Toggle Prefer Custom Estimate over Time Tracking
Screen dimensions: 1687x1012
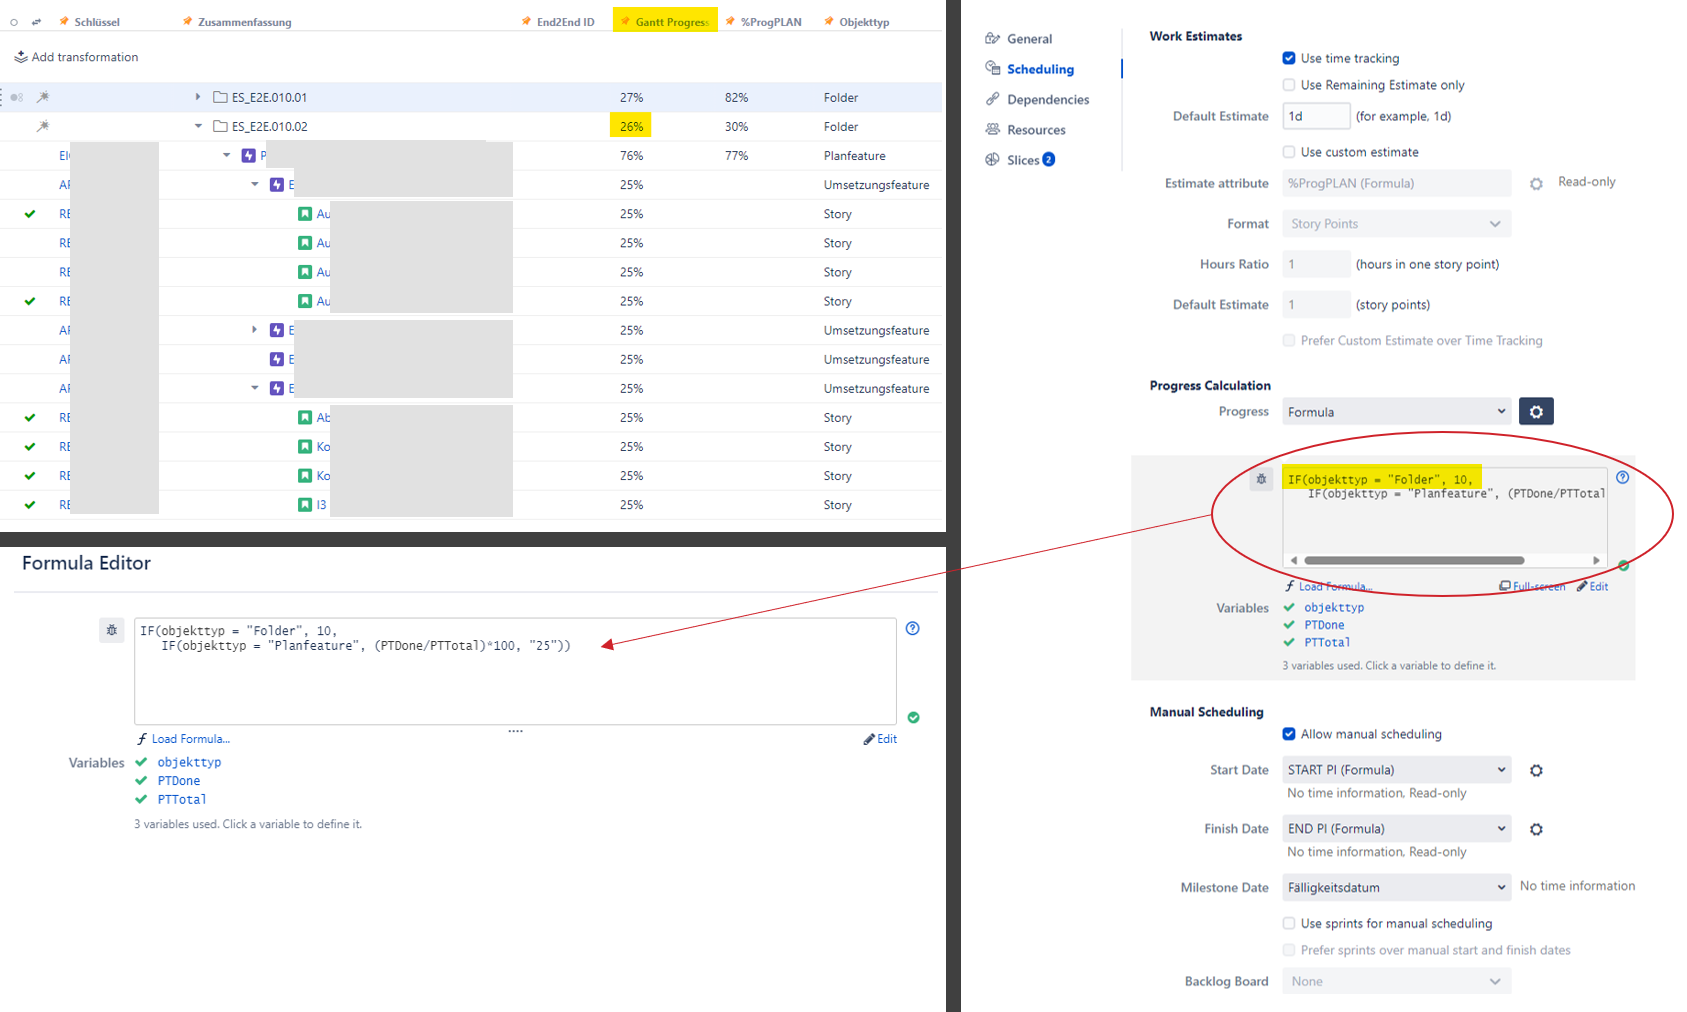tap(1289, 341)
